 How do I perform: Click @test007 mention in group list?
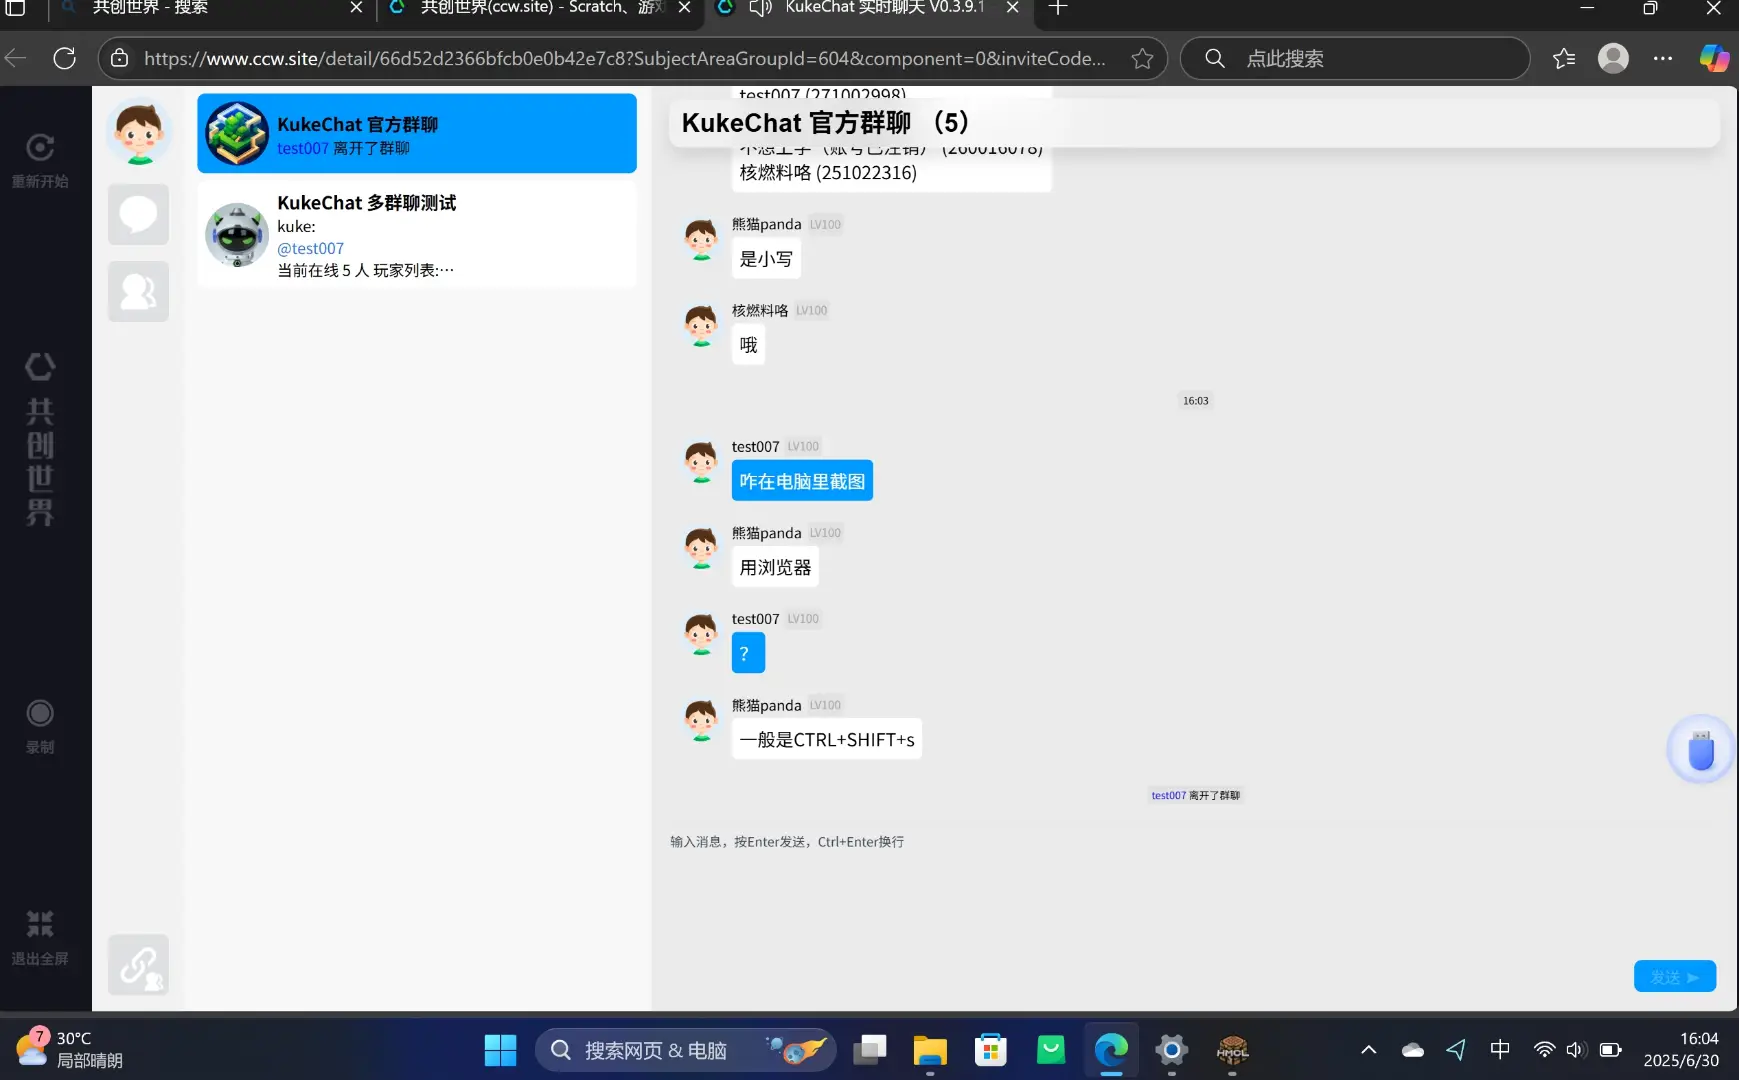click(x=310, y=248)
